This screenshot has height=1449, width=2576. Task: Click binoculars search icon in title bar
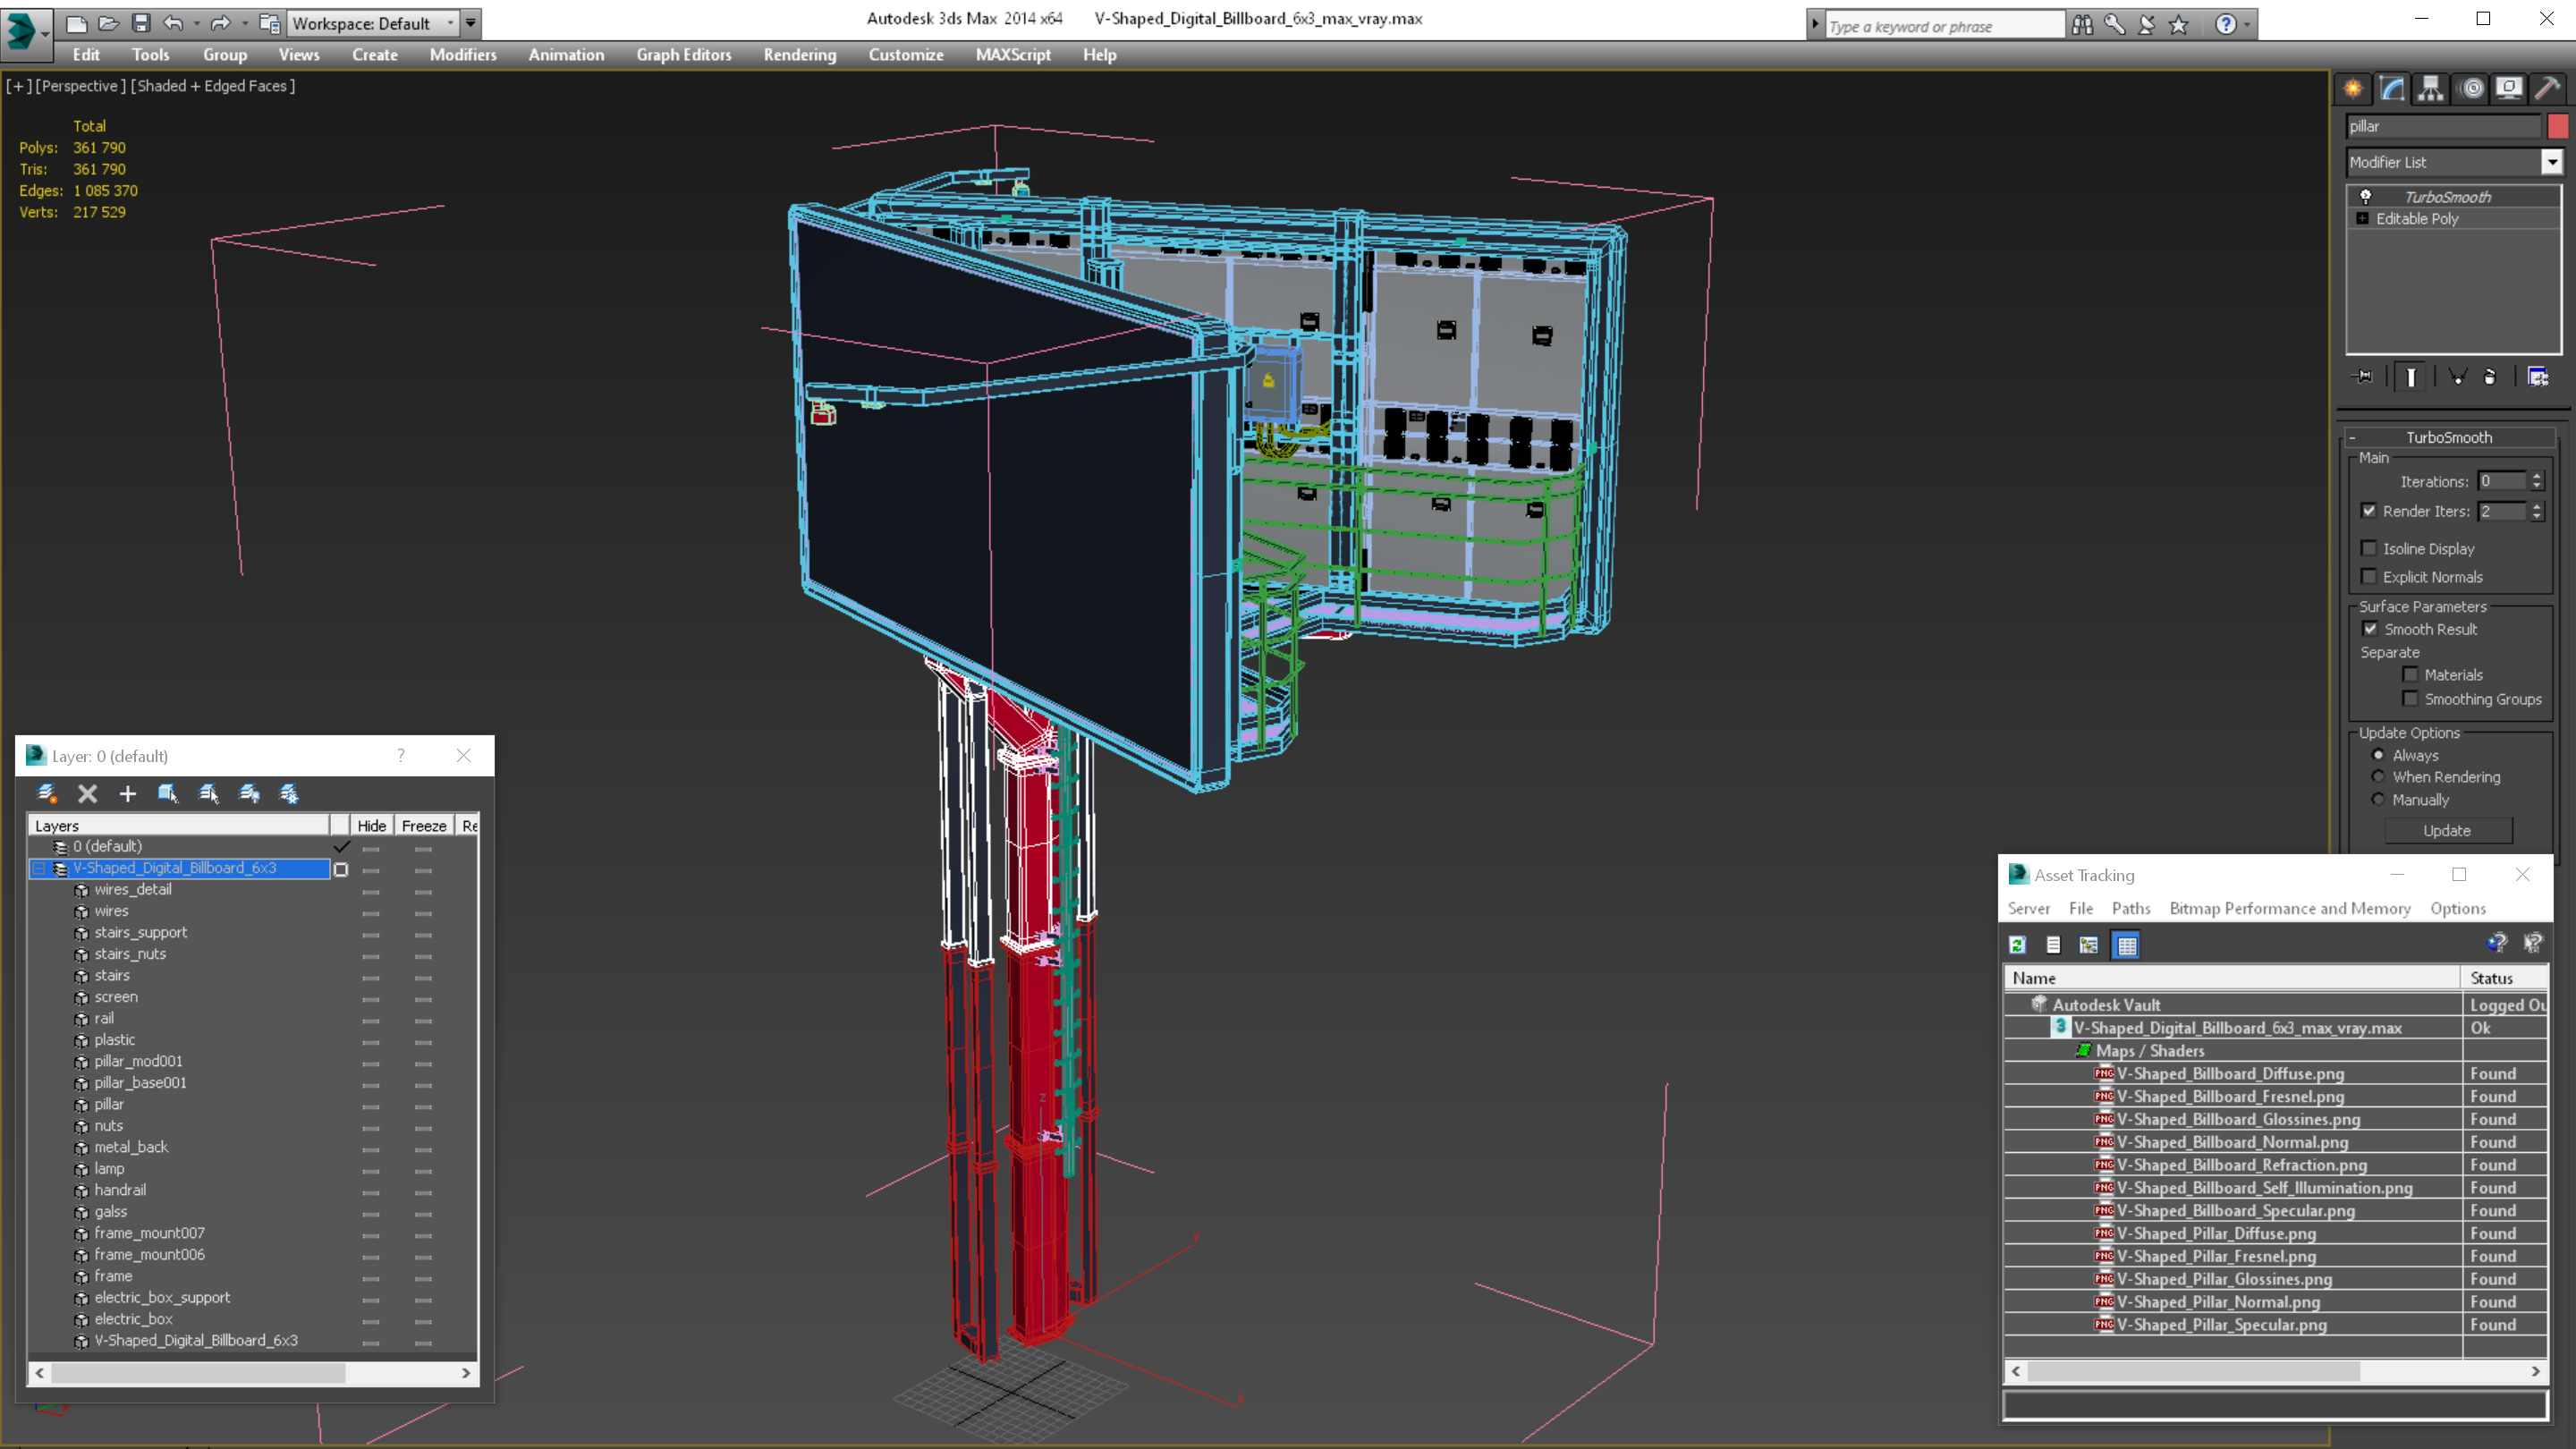tap(2083, 24)
